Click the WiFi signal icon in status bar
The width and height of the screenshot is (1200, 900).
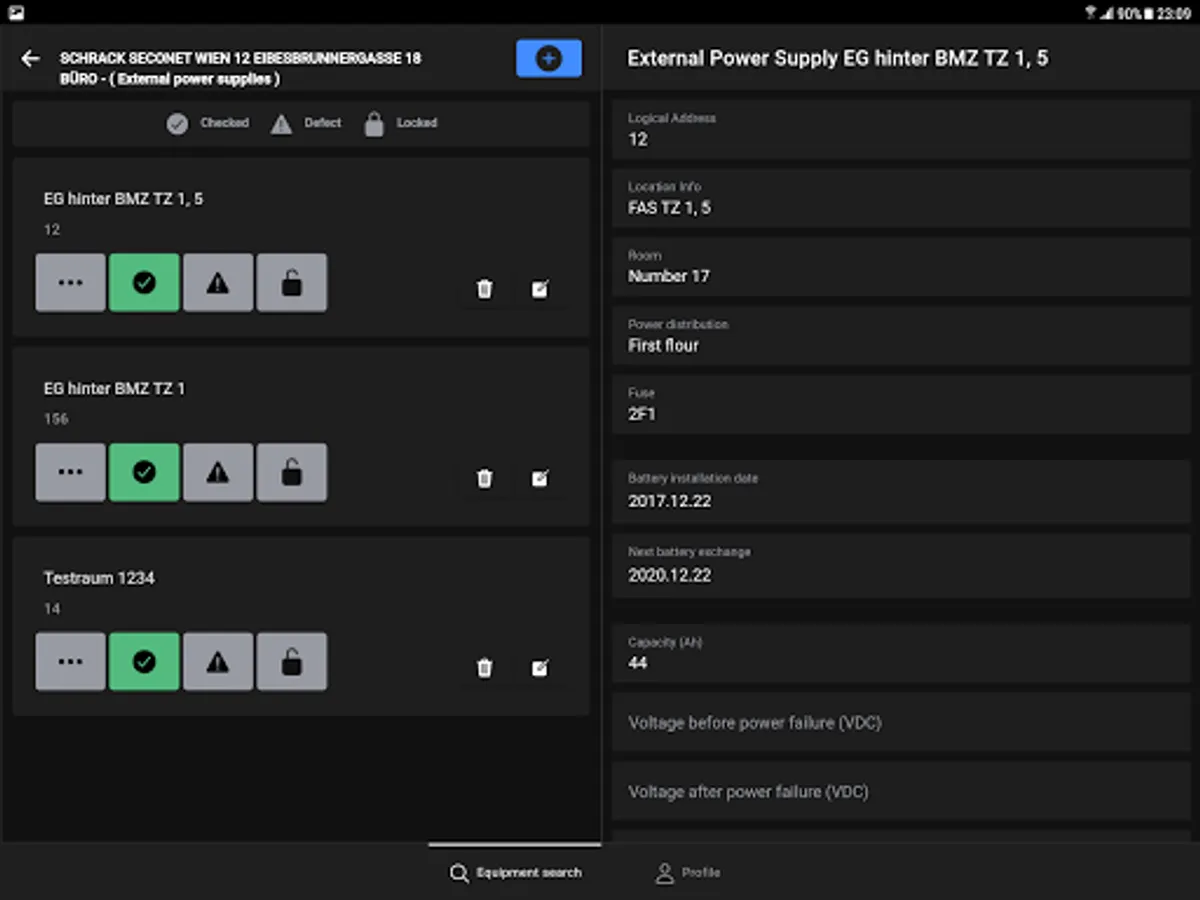click(x=1089, y=13)
